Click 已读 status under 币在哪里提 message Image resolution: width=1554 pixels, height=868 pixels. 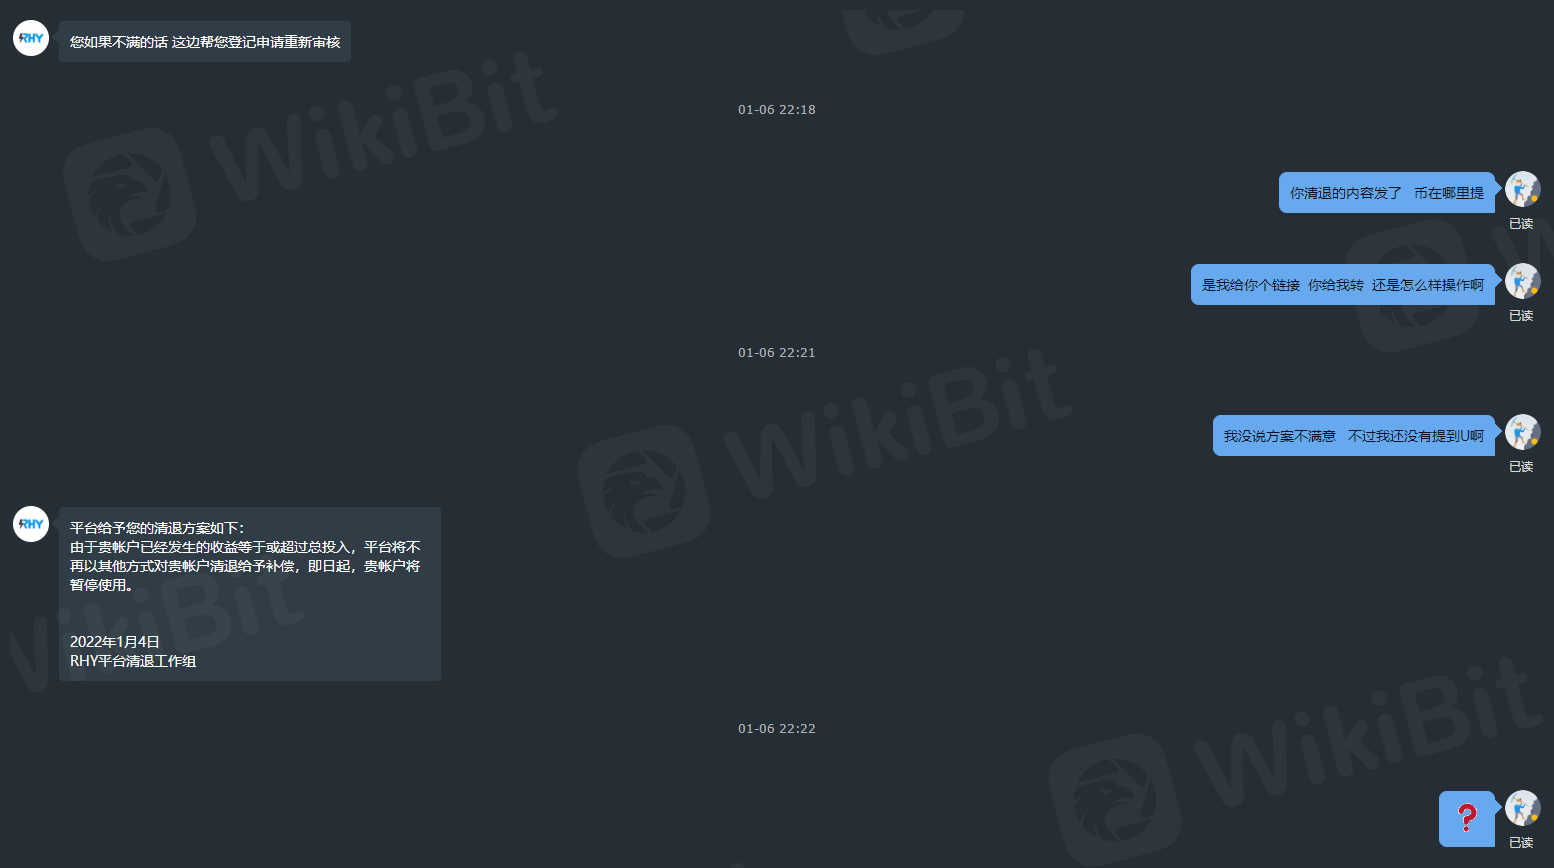pos(1521,224)
